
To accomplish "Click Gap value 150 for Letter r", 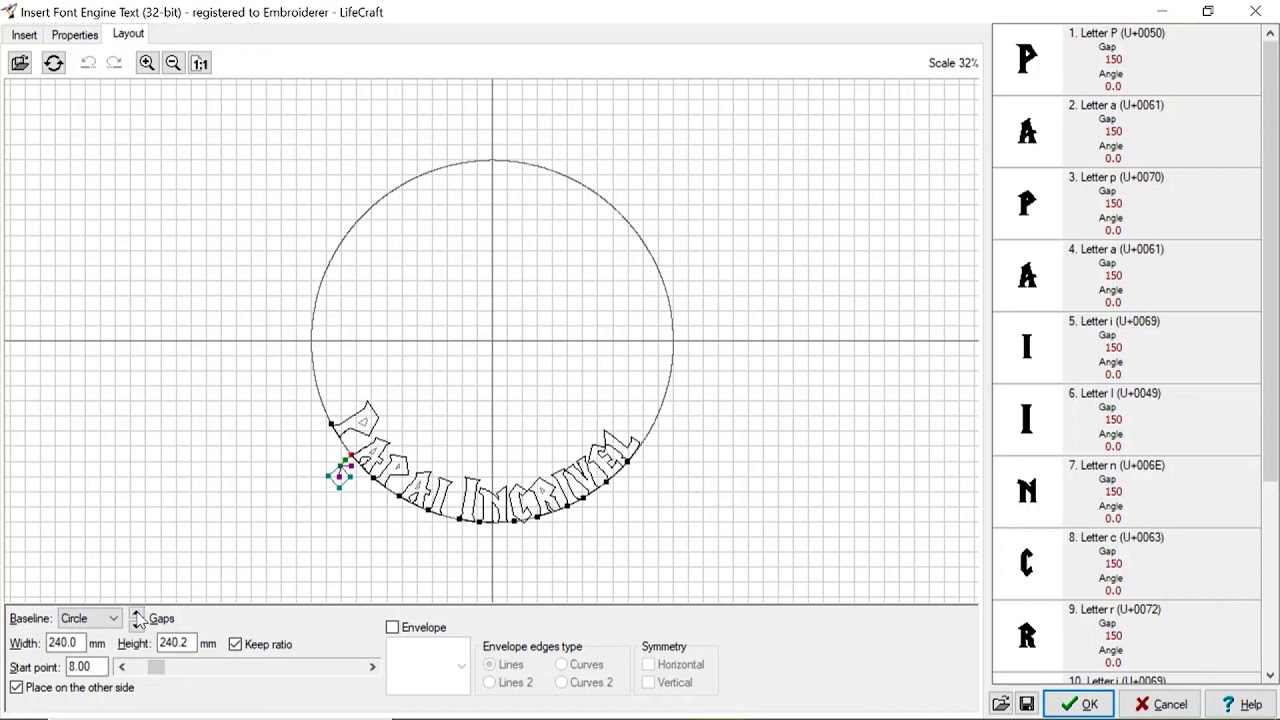I will pos(1113,636).
